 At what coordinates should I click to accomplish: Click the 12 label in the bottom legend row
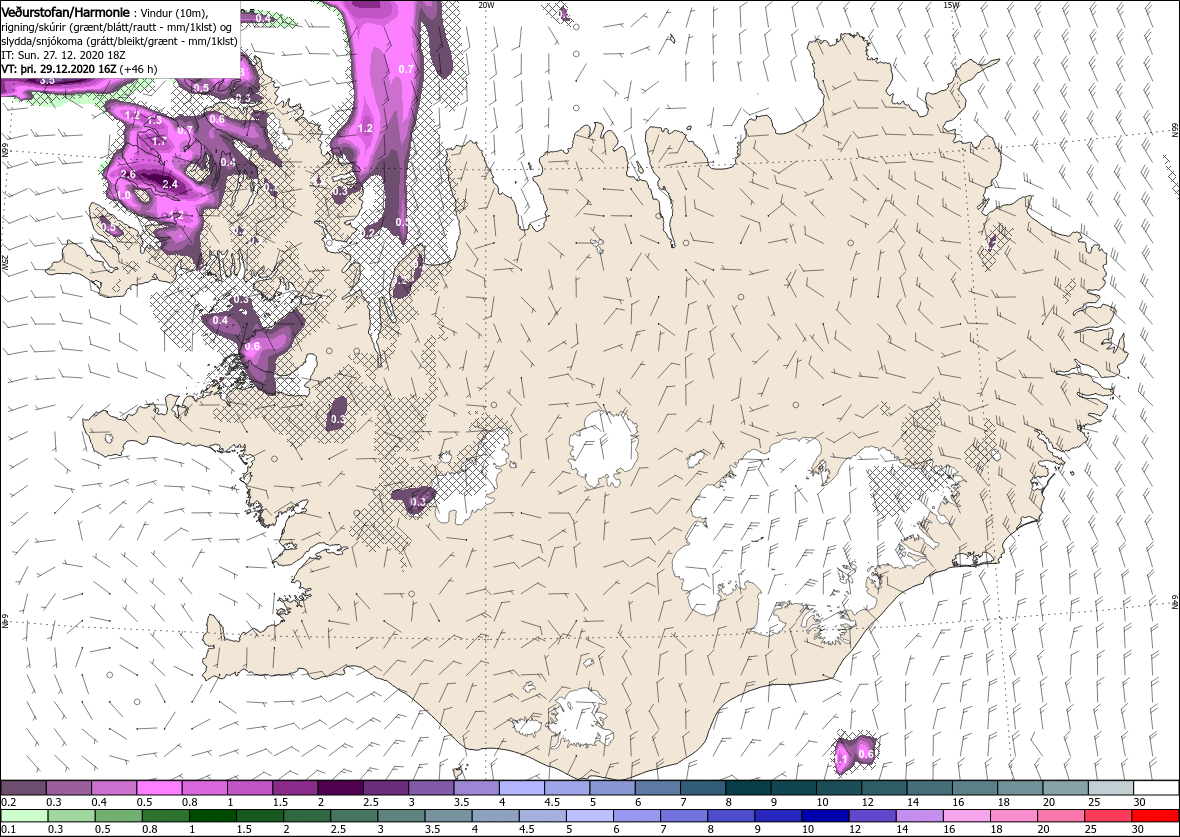click(x=853, y=829)
